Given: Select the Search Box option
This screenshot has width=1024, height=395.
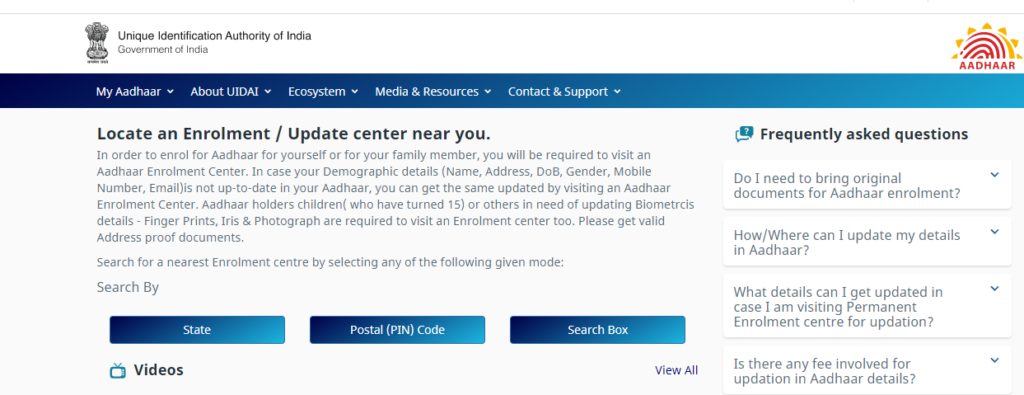Looking at the screenshot, I should 598,330.
